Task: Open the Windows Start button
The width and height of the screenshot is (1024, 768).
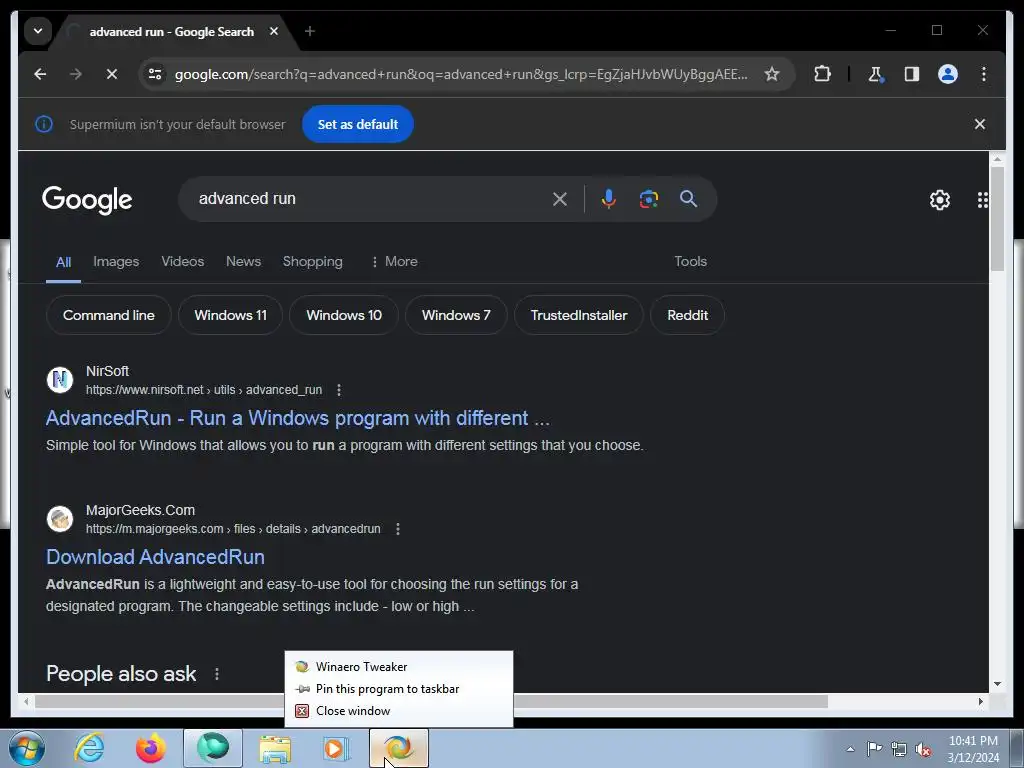Action: [x=26, y=748]
